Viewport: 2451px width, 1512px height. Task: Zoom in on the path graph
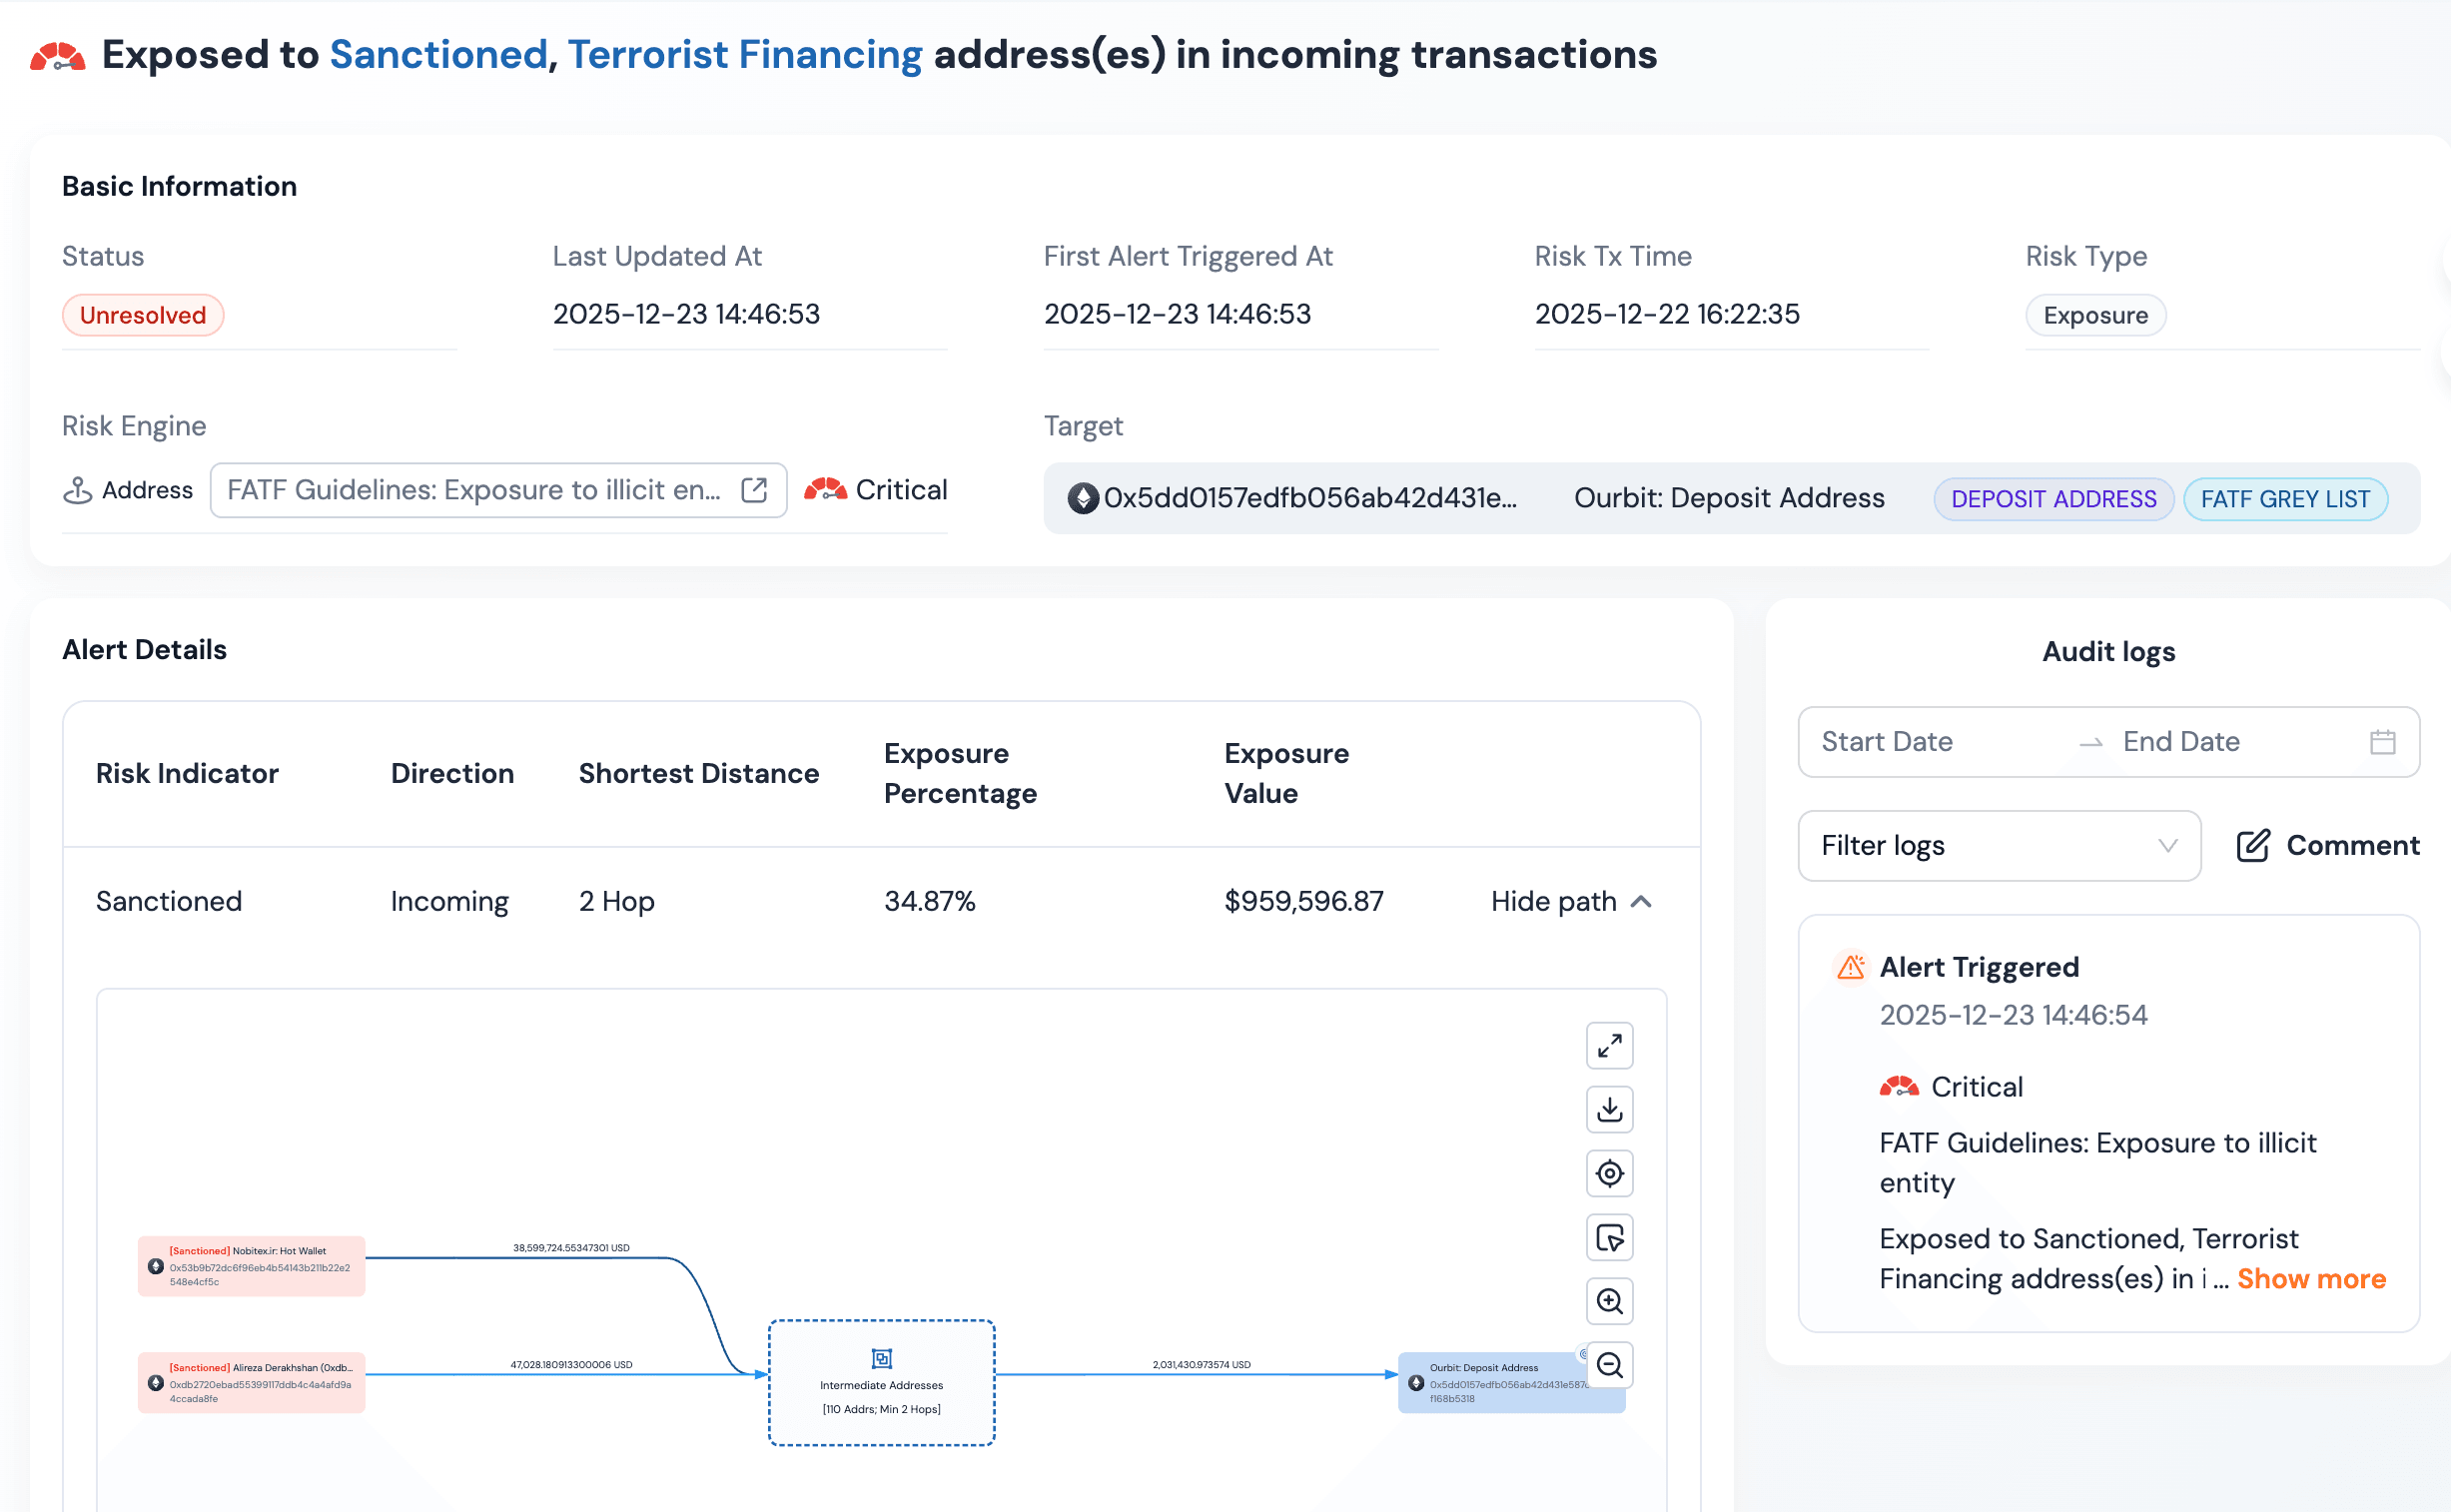pyautogui.click(x=1609, y=1301)
